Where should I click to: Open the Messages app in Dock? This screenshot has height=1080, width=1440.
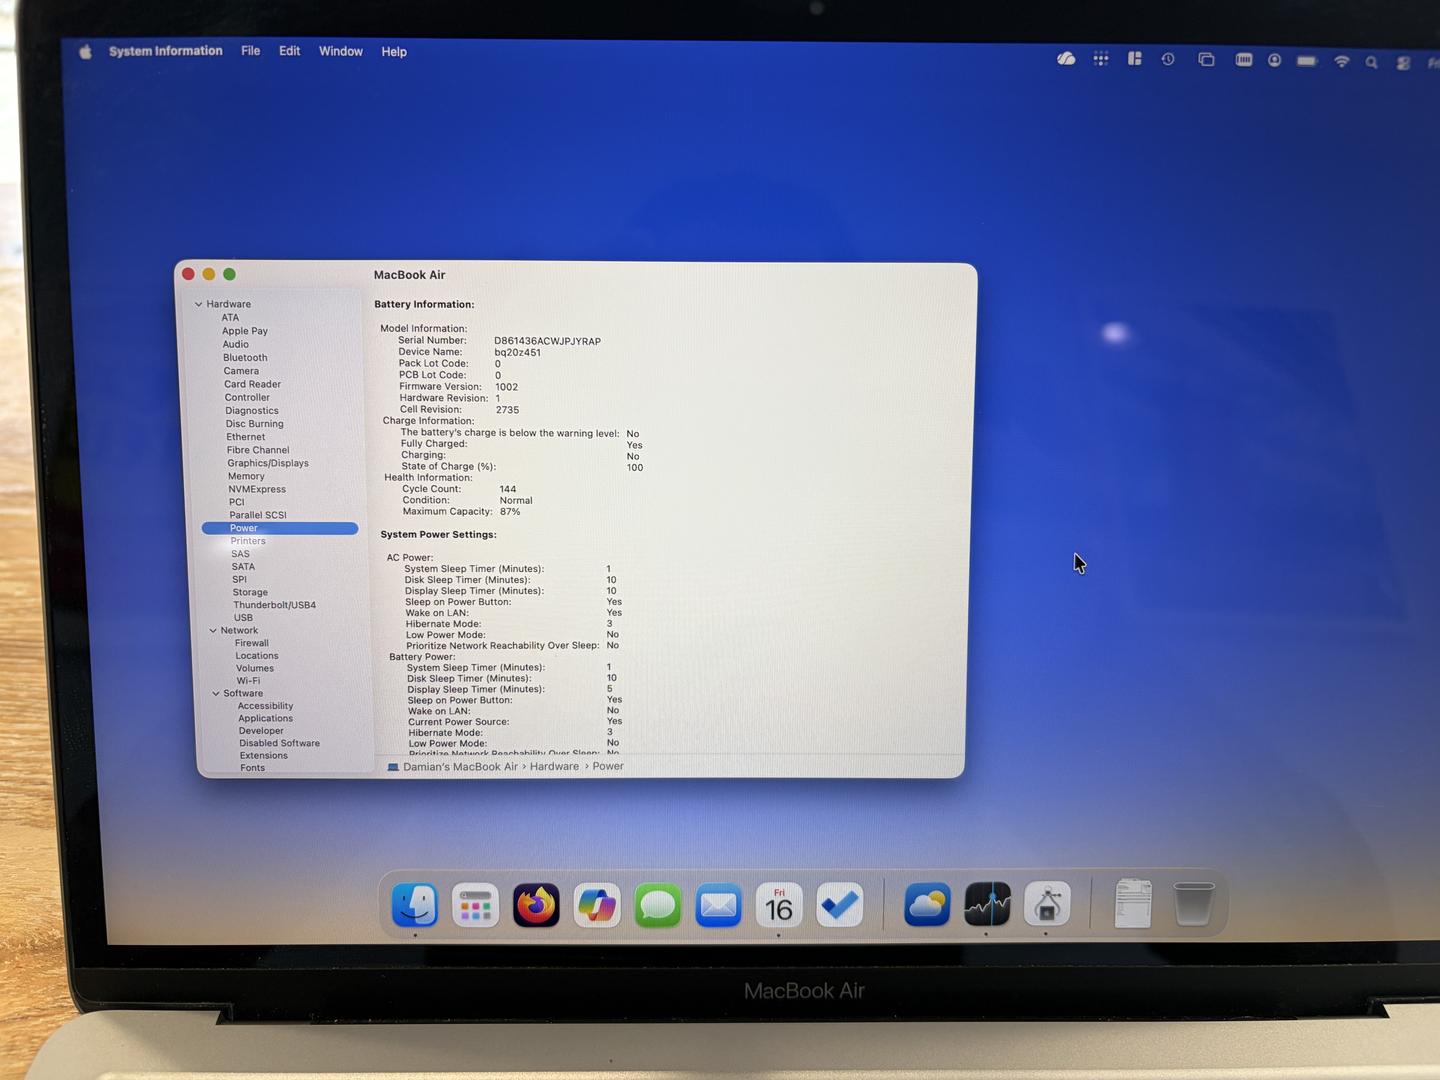pyautogui.click(x=657, y=906)
